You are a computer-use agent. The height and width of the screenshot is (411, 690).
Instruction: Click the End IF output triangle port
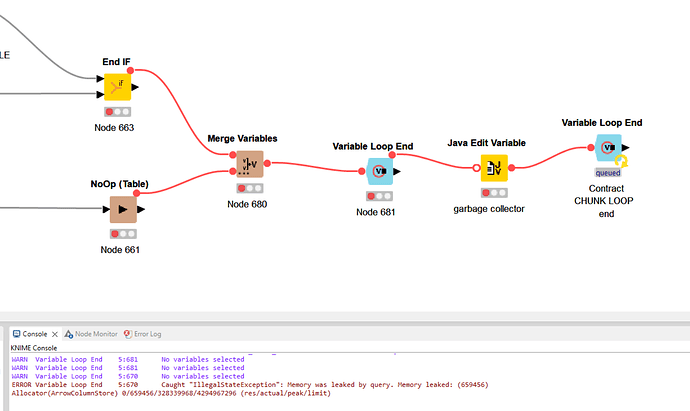pyautogui.click(x=135, y=87)
